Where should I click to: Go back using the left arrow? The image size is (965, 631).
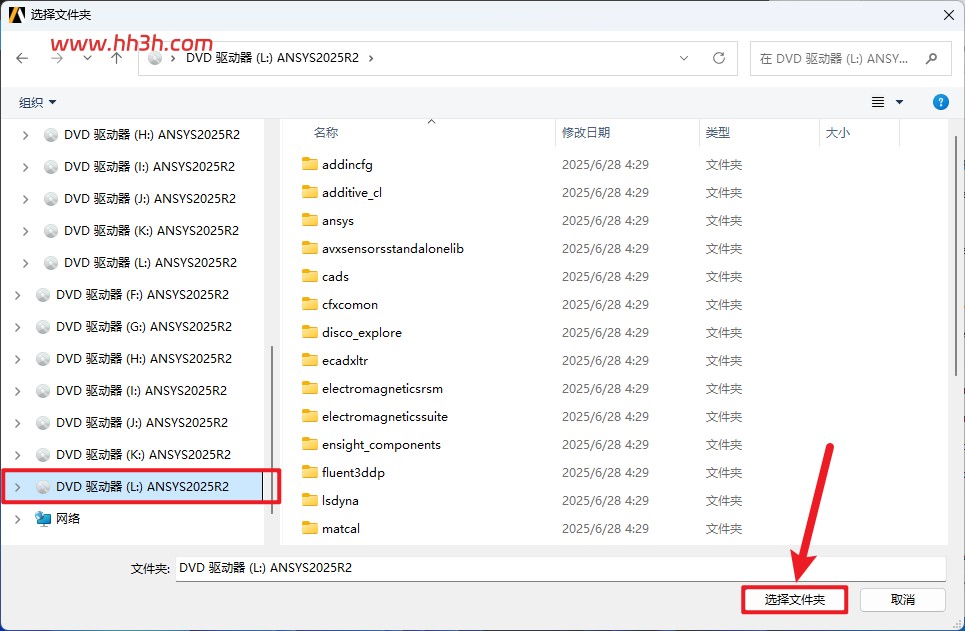click(22, 58)
